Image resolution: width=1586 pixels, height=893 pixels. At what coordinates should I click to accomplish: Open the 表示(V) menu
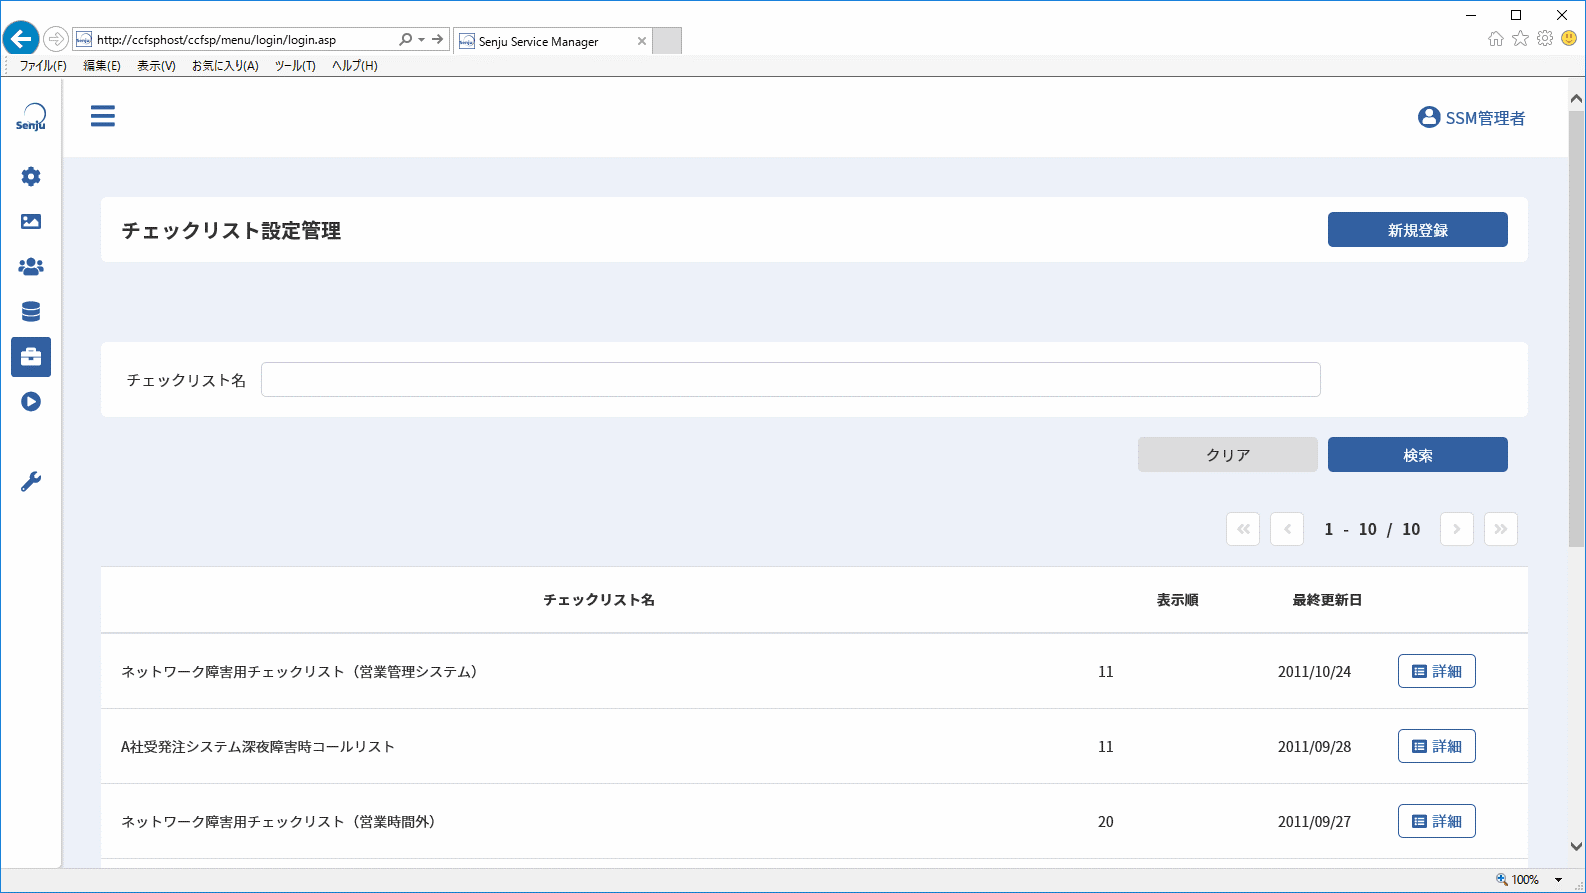point(156,66)
